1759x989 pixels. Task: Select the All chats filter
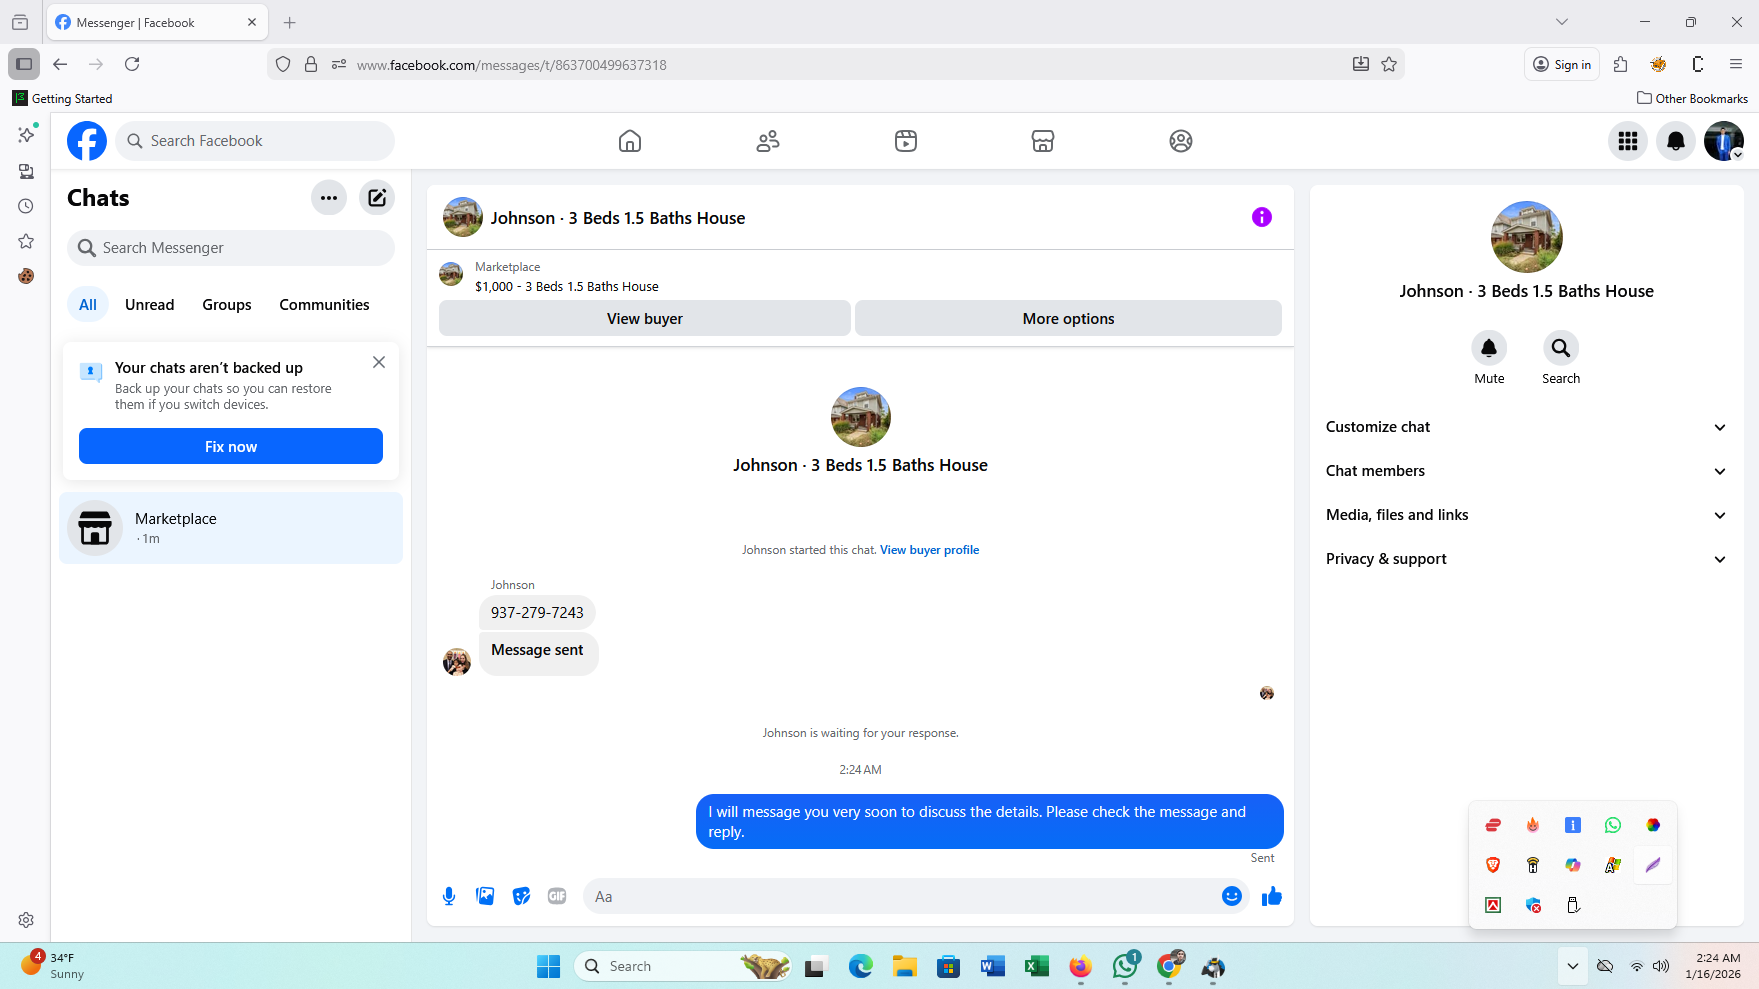pyautogui.click(x=88, y=305)
